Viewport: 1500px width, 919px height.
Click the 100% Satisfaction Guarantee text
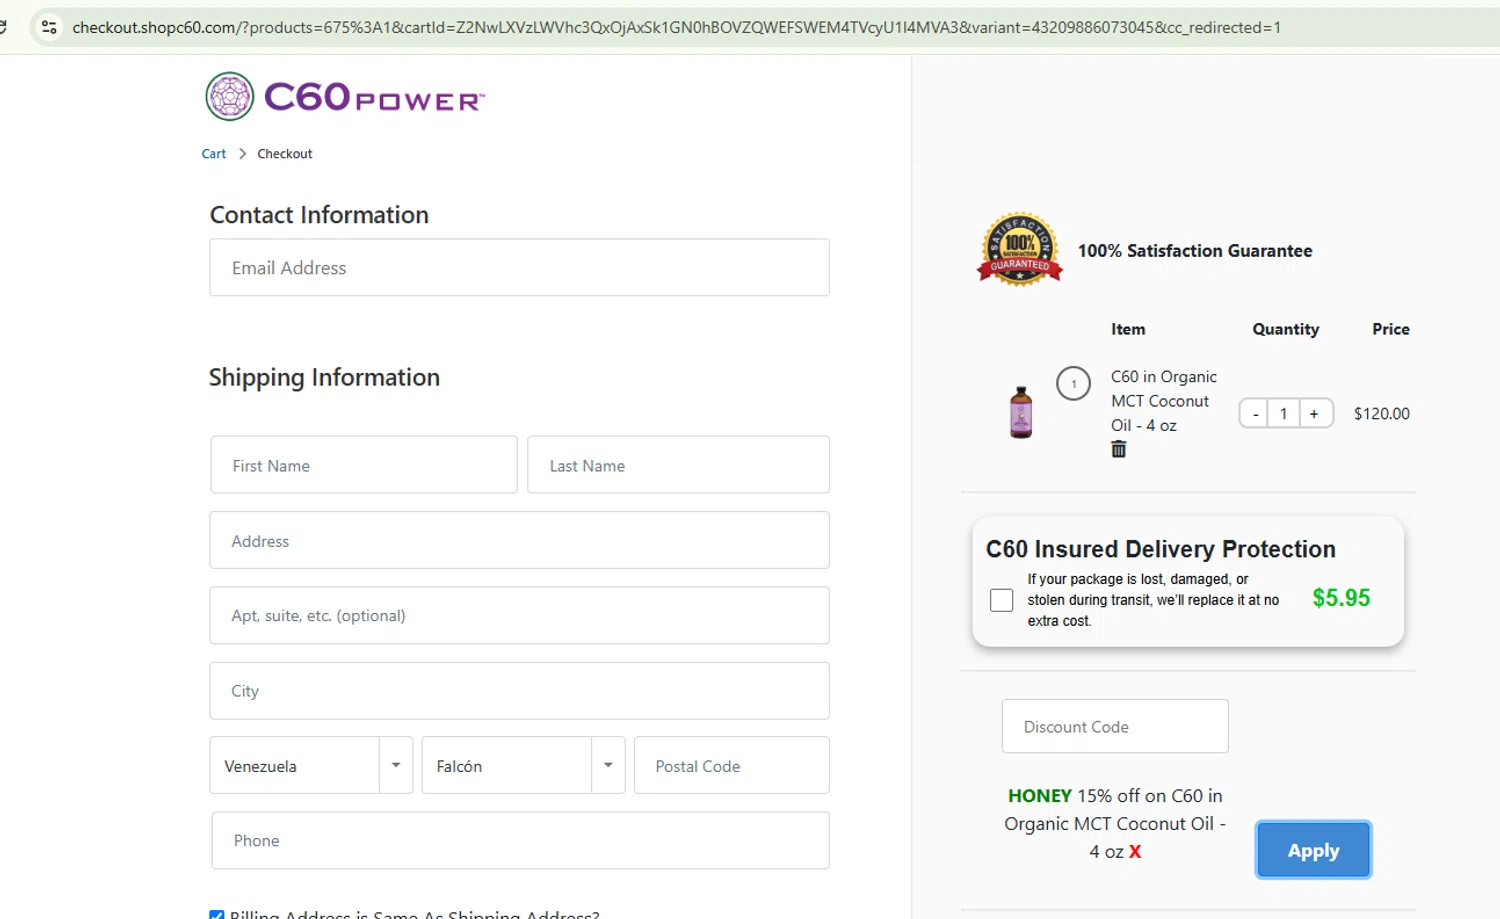tap(1195, 251)
